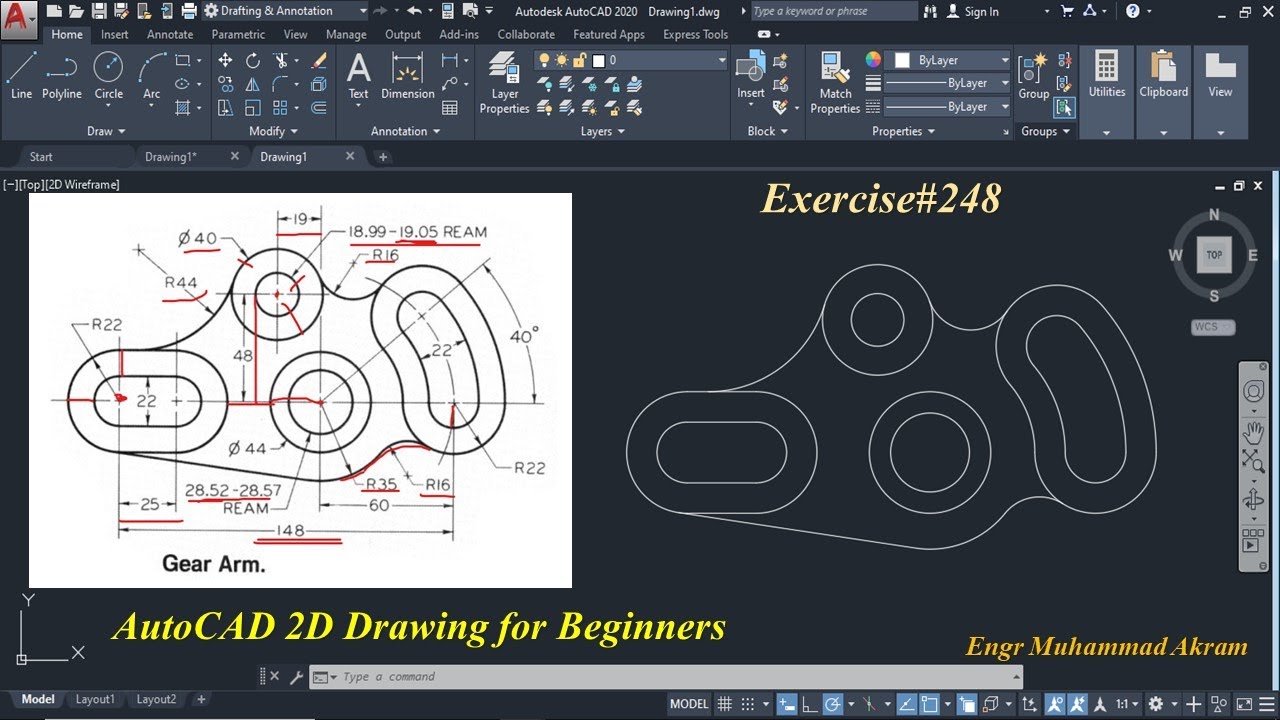The image size is (1280, 720).
Task: Click the ViewCube TOP face
Action: coord(1214,255)
